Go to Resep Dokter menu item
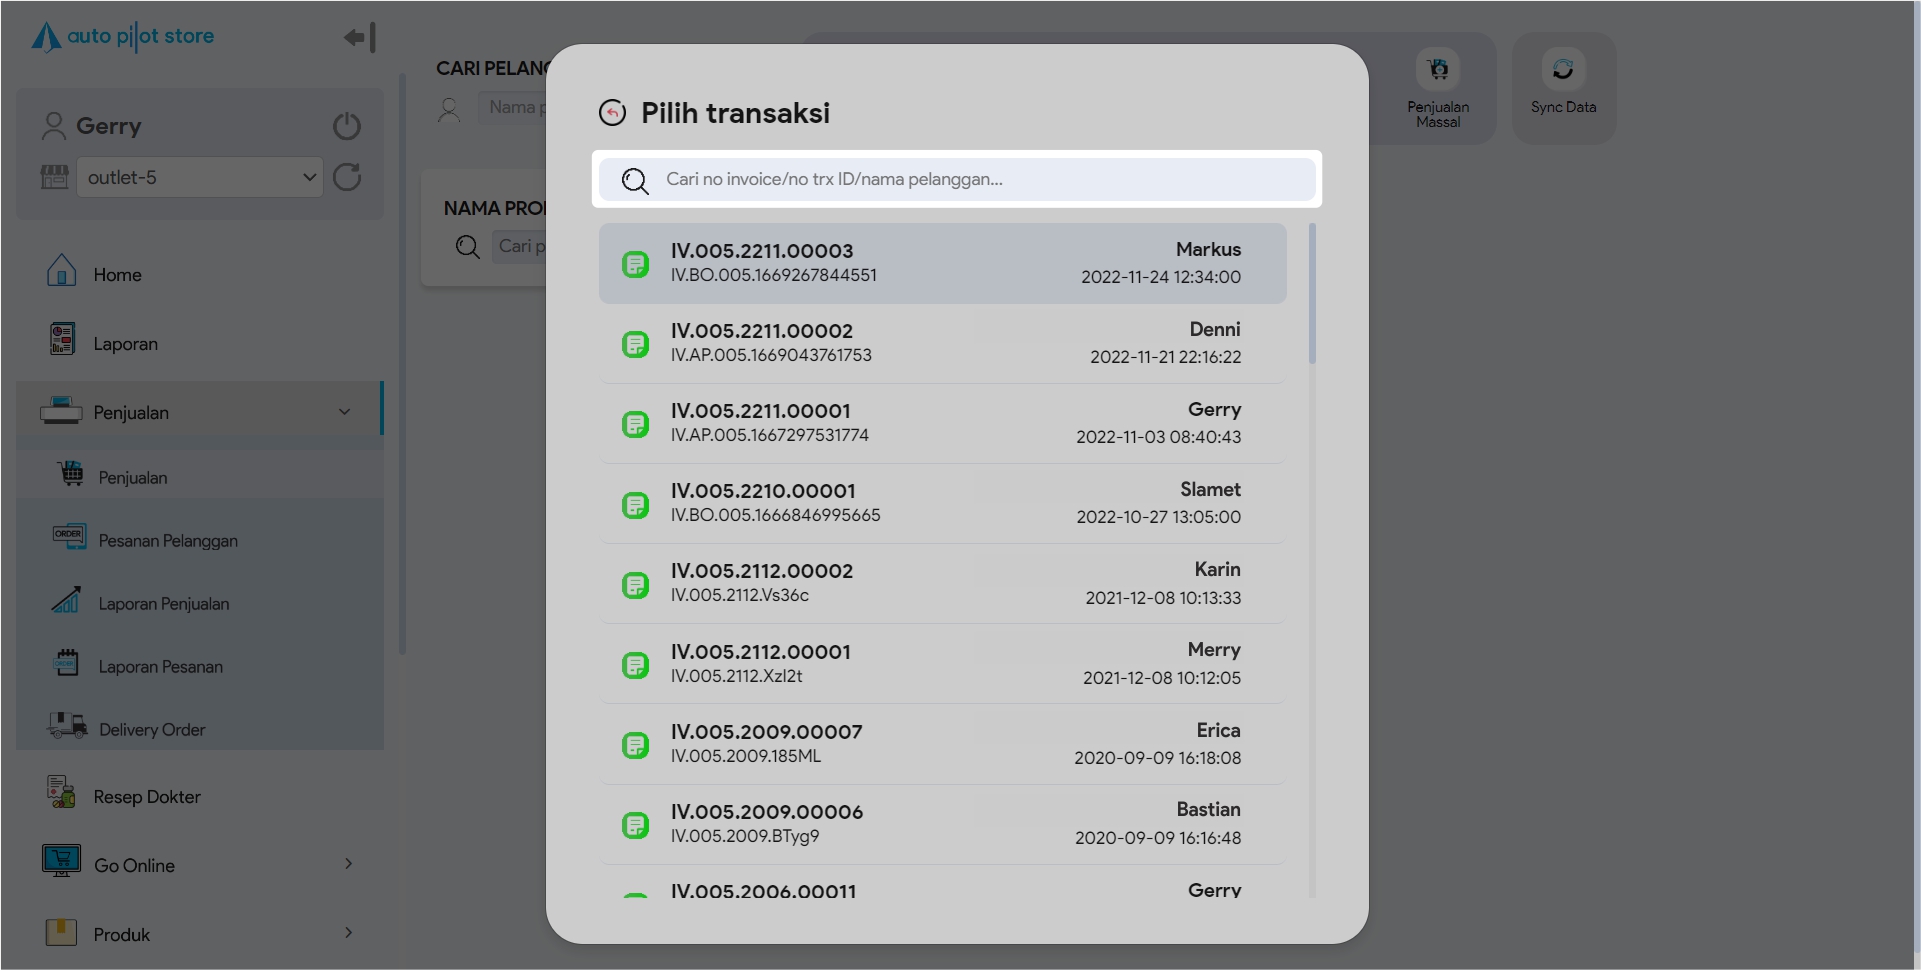This screenshot has width=1921, height=970. (146, 797)
